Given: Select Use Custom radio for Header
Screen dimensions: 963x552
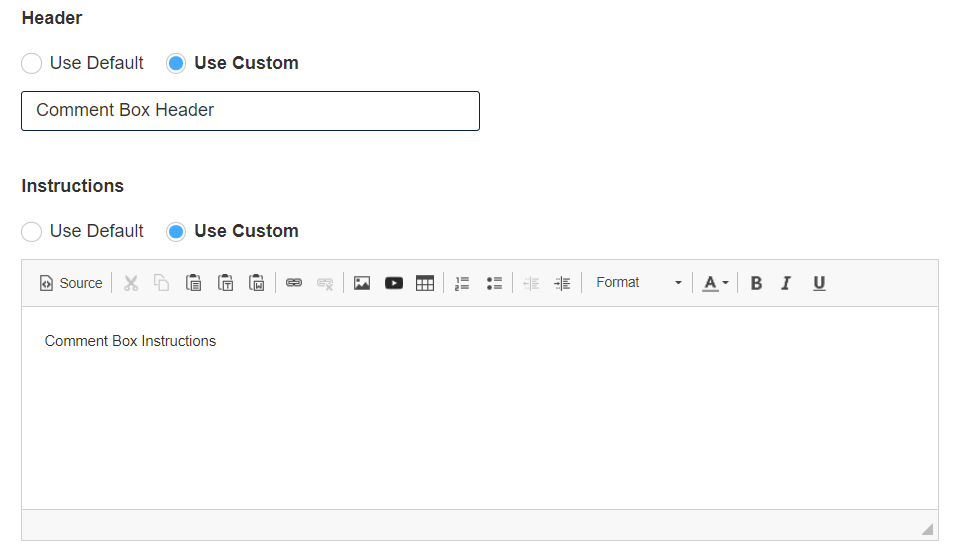Looking at the screenshot, I should pyautogui.click(x=176, y=63).
